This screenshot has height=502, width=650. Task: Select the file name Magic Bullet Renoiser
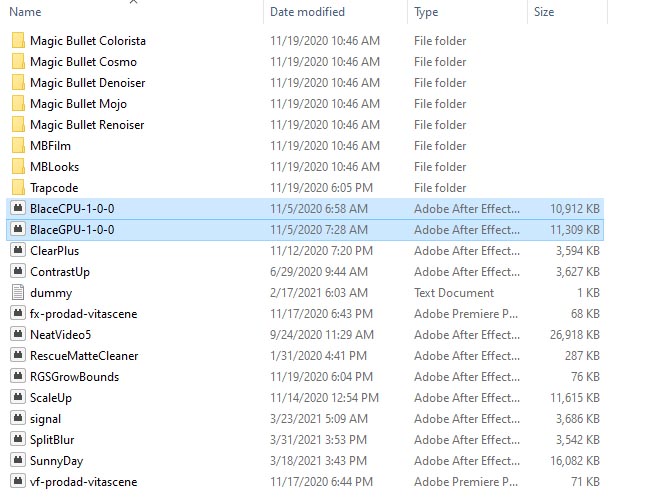point(87,125)
